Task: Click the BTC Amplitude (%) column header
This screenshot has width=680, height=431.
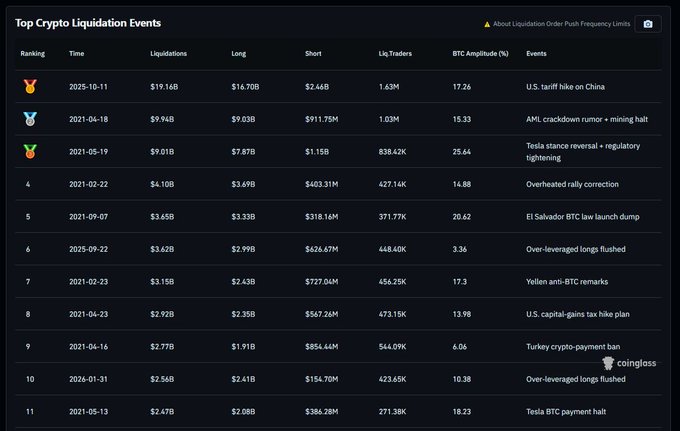Action: point(480,53)
